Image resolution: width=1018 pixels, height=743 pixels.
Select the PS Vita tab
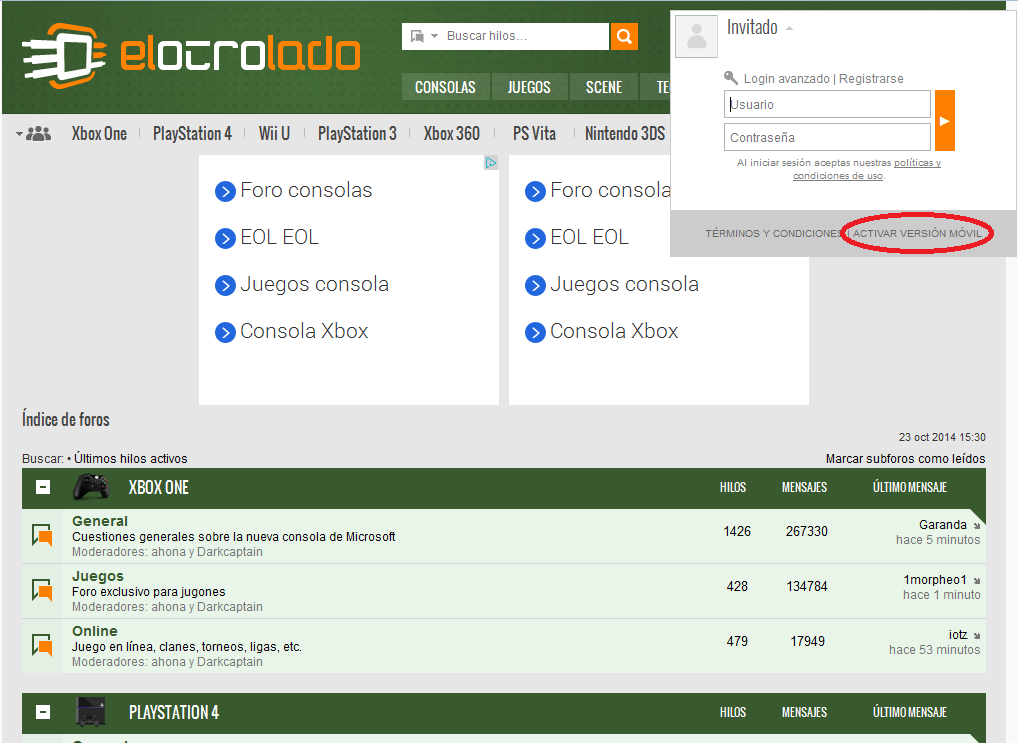(534, 134)
